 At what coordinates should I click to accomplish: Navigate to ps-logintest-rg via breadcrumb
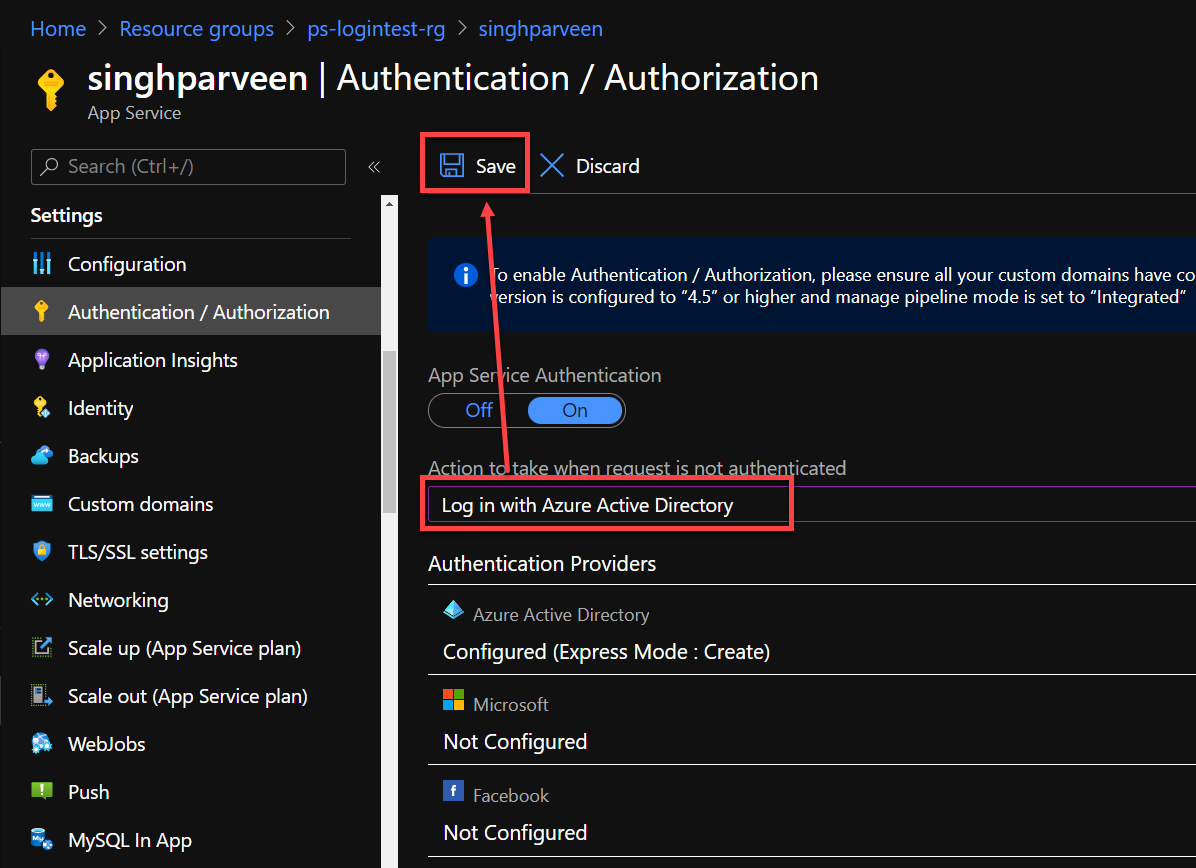[376, 28]
